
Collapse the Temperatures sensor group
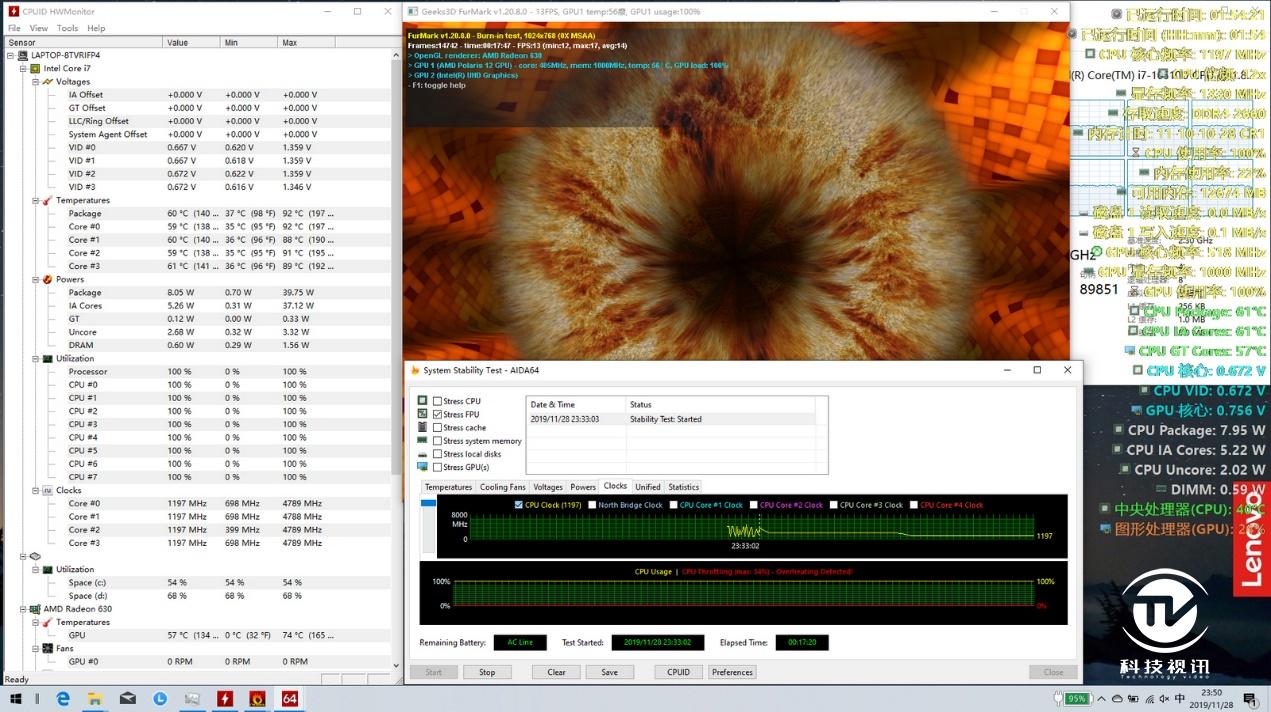coord(36,200)
